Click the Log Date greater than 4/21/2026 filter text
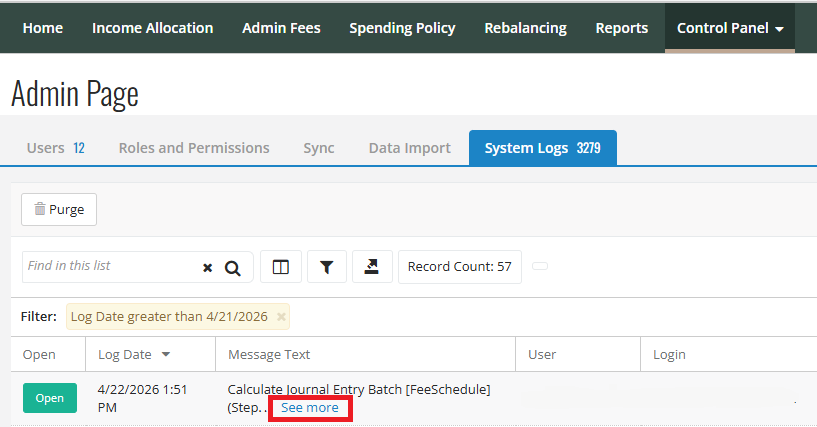817x427 pixels. click(169, 317)
